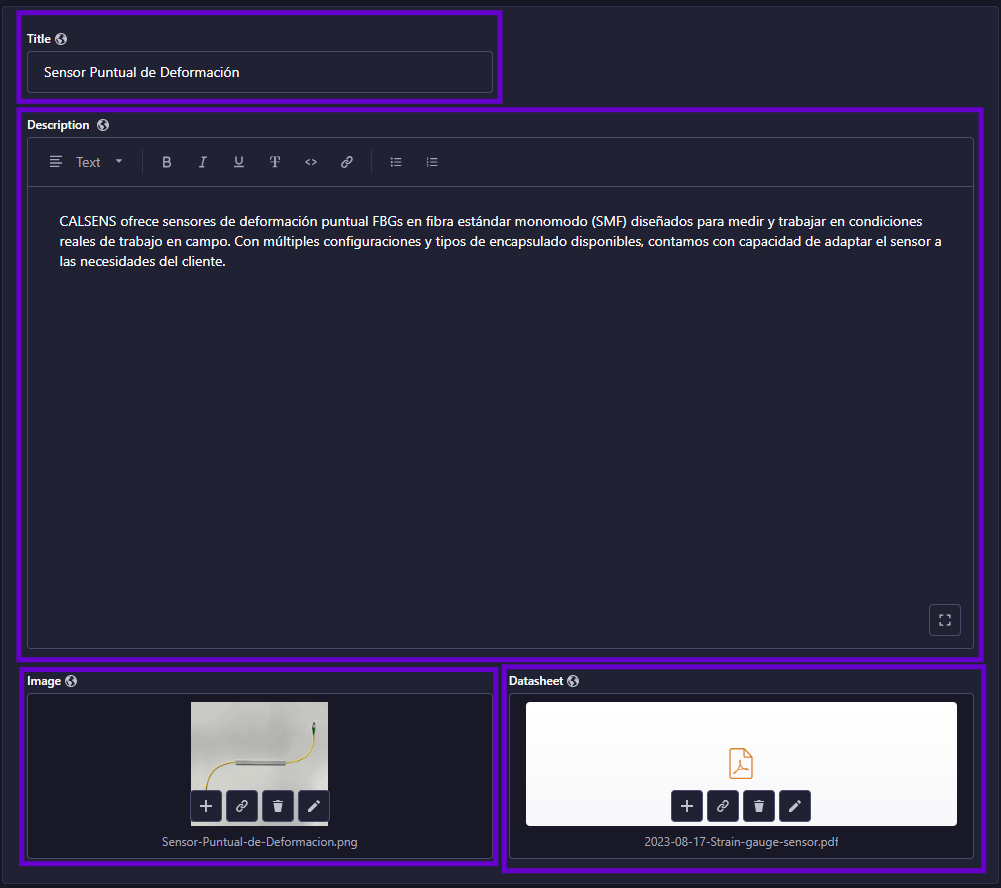Apply italic formatting in the editor
Image resolution: width=1001 pixels, height=888 pixels.
click(203, 162)
